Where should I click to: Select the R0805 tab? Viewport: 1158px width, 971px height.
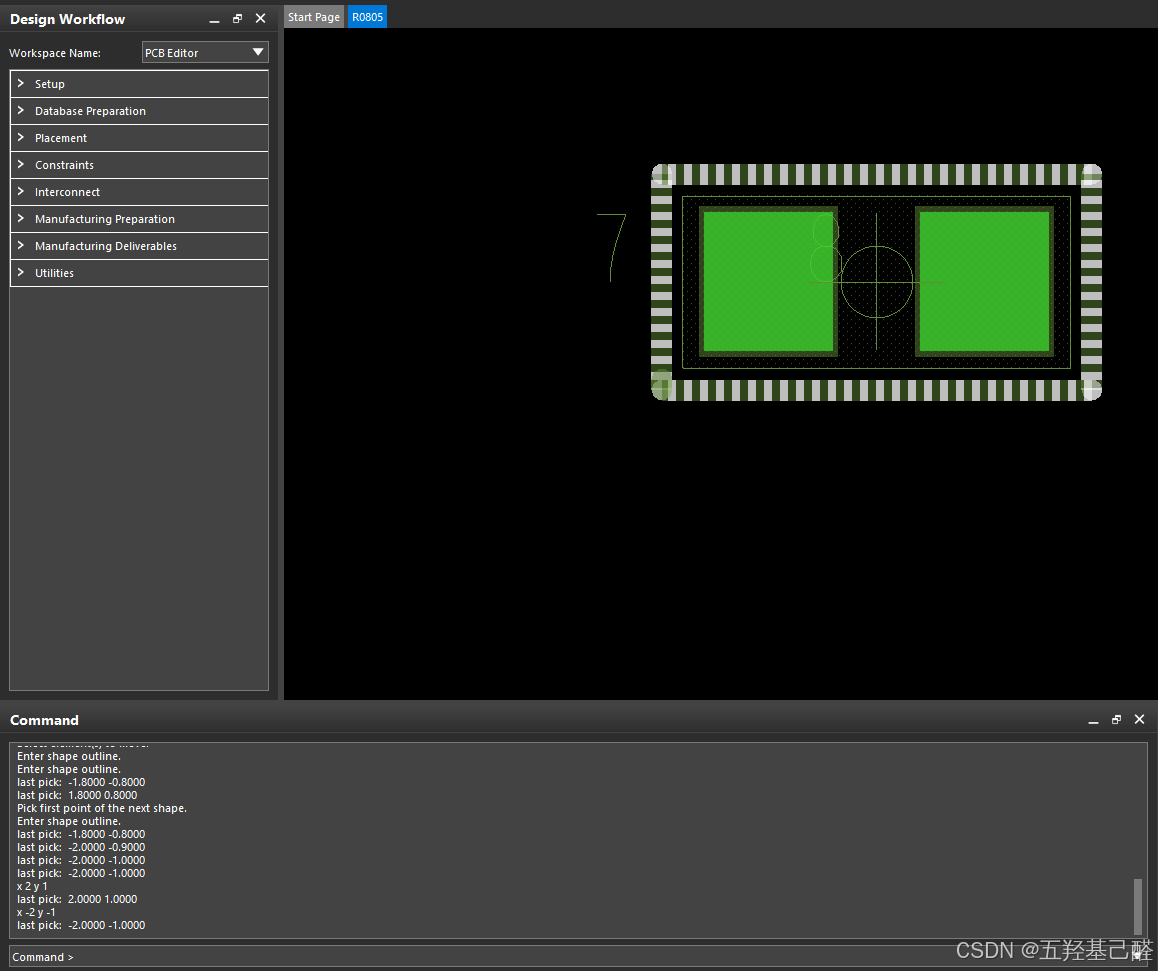[x=367, y=17]
